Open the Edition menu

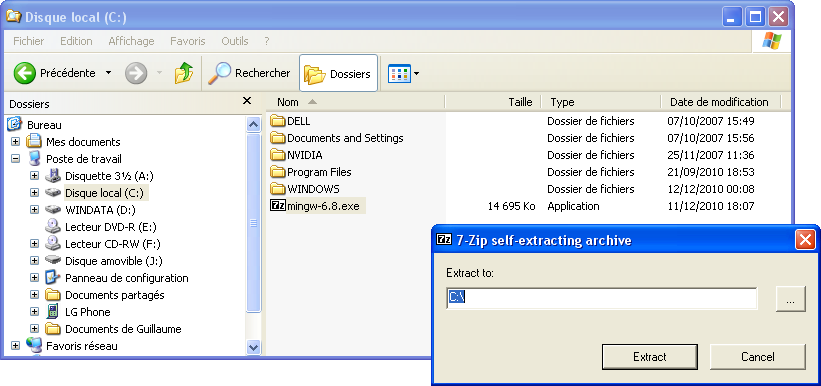click(x=76, y=41)
